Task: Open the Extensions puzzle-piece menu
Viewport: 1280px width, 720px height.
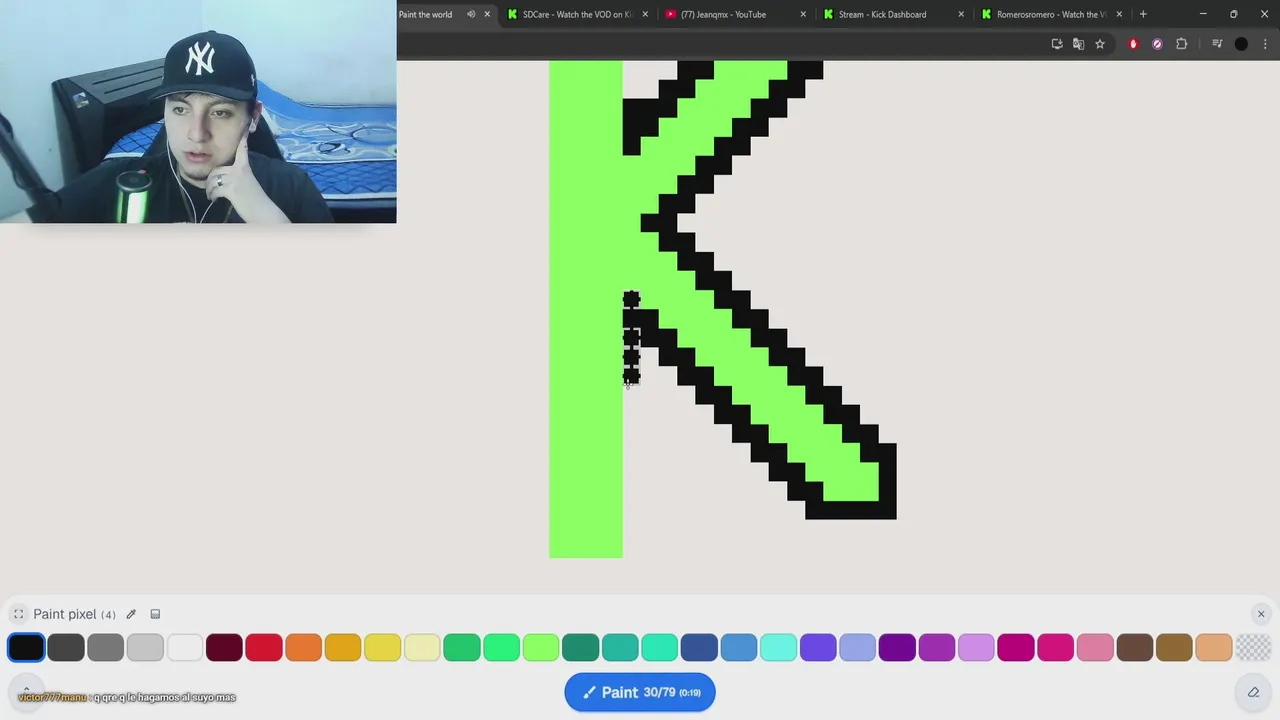Action: tap(1181, 44)
